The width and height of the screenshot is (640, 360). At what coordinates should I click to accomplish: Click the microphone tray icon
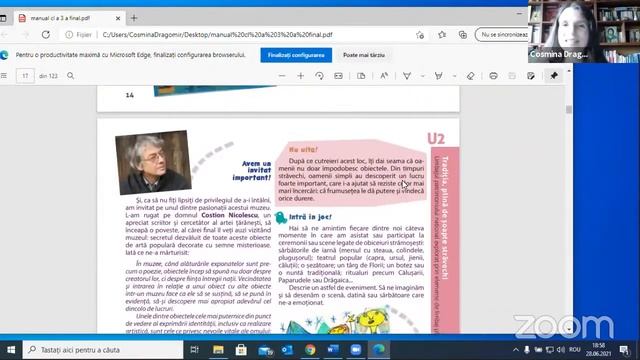coord(527,350)
